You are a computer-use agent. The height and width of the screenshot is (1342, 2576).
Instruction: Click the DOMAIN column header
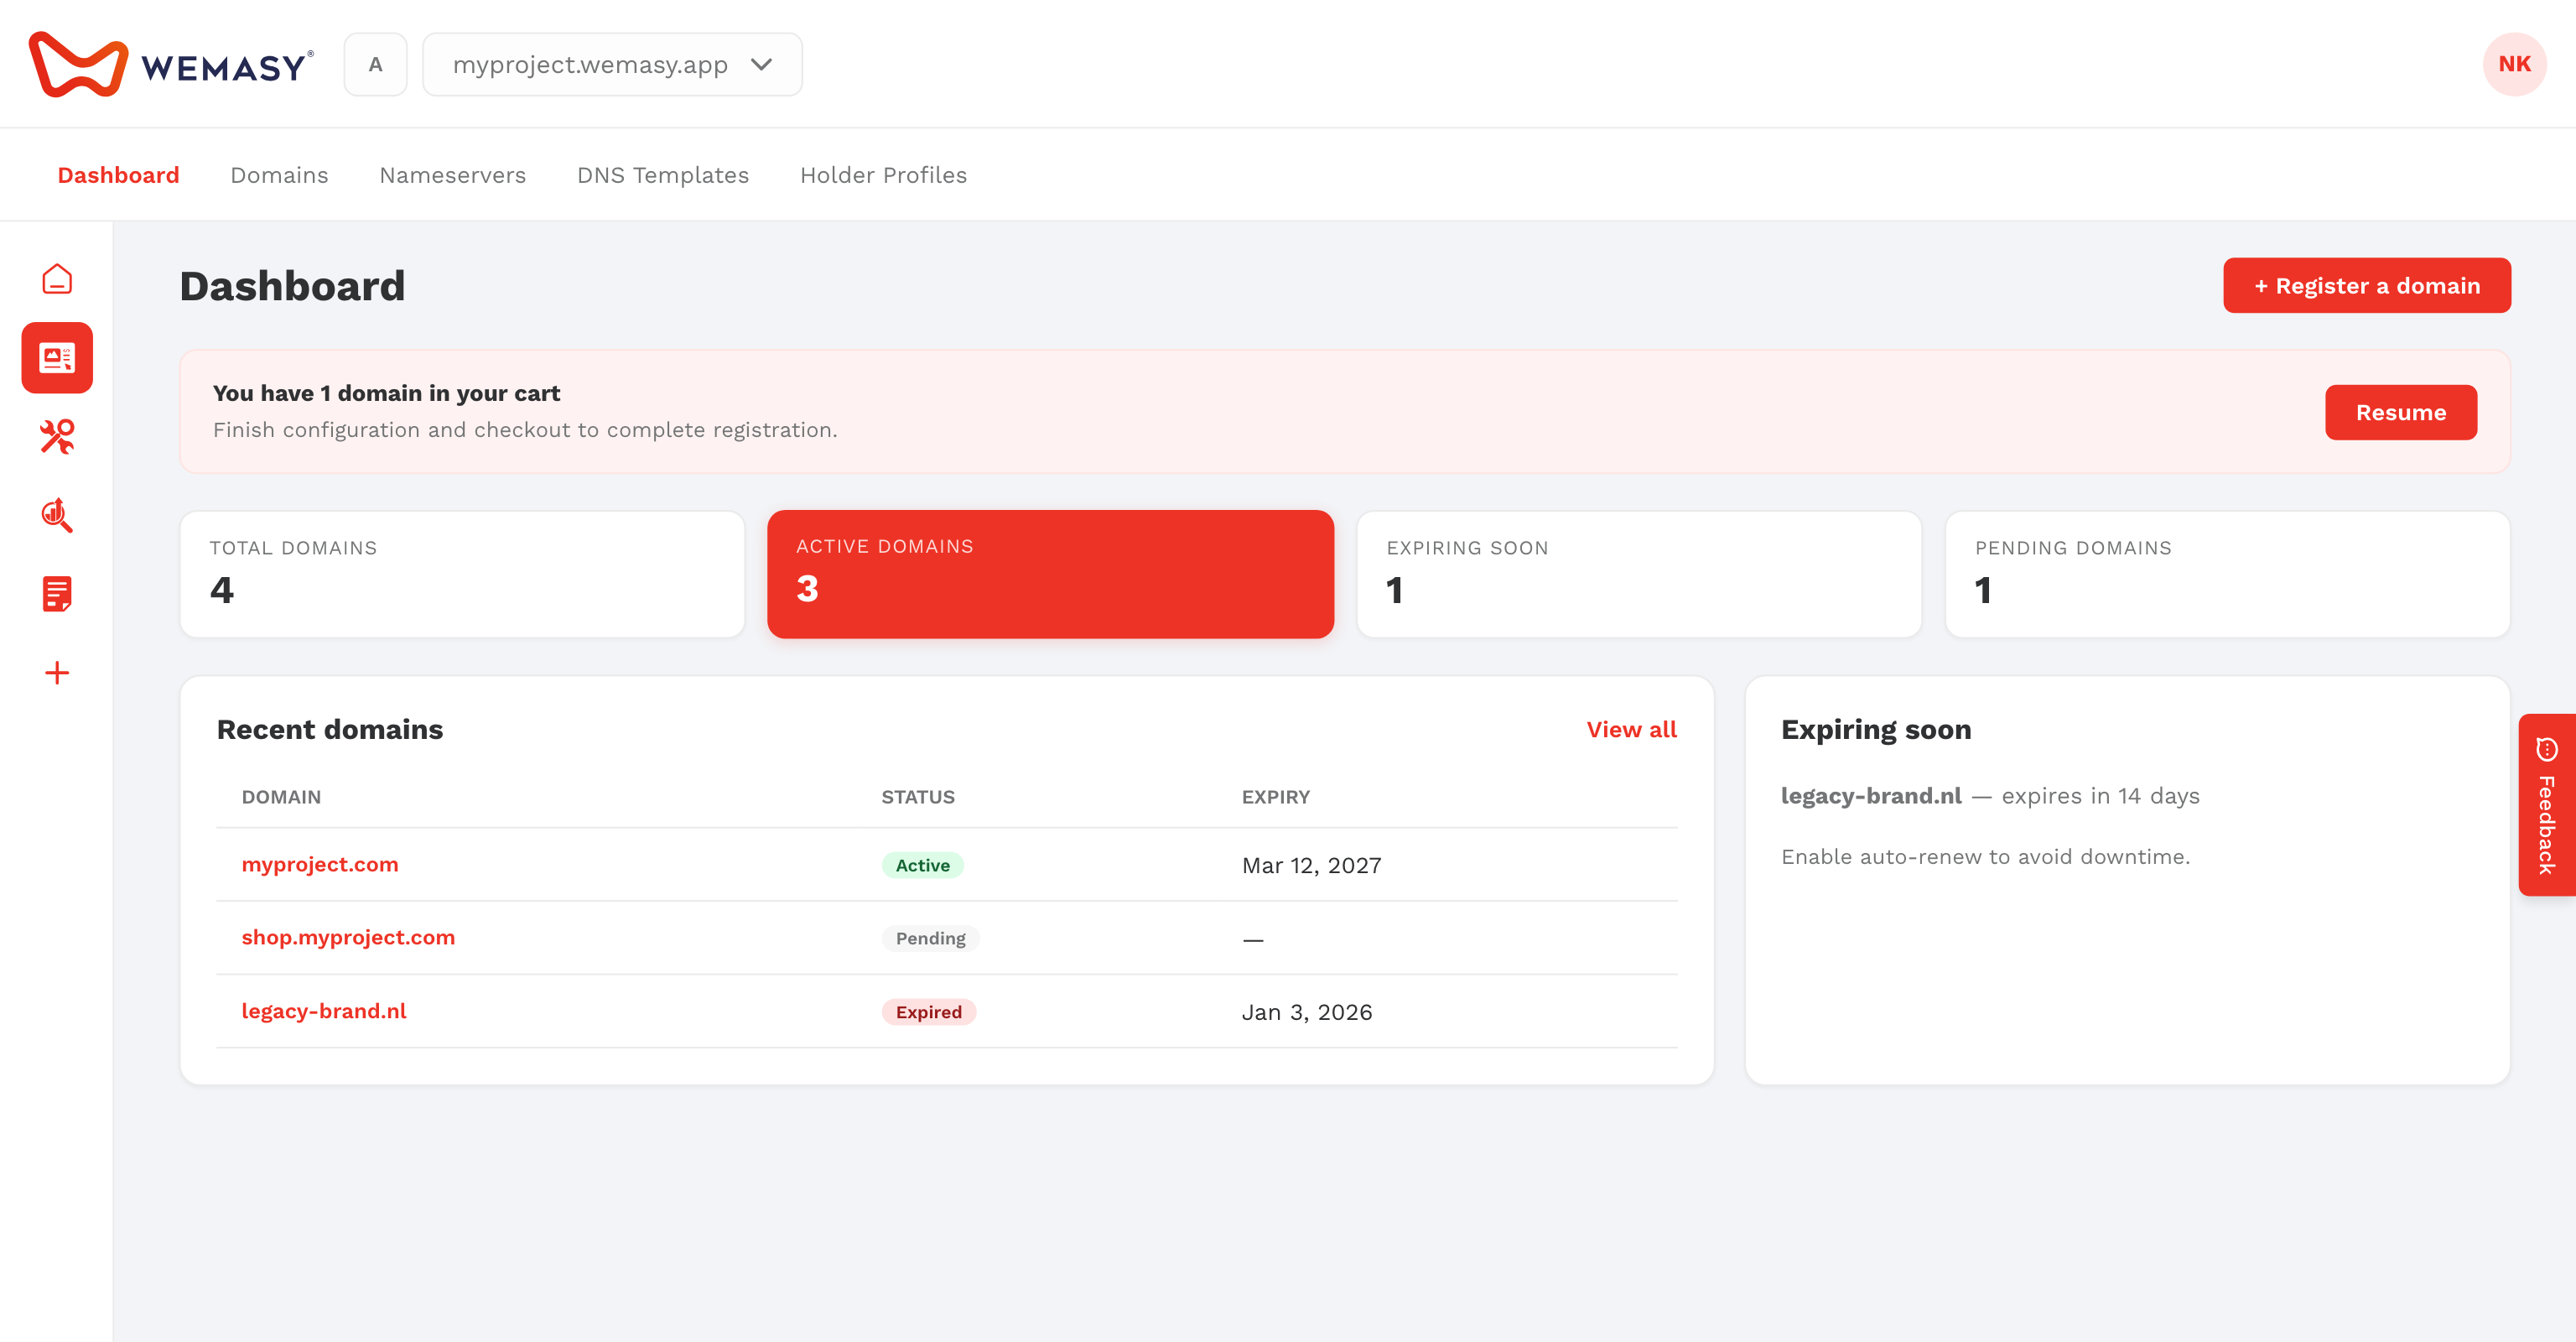[281, 797]
